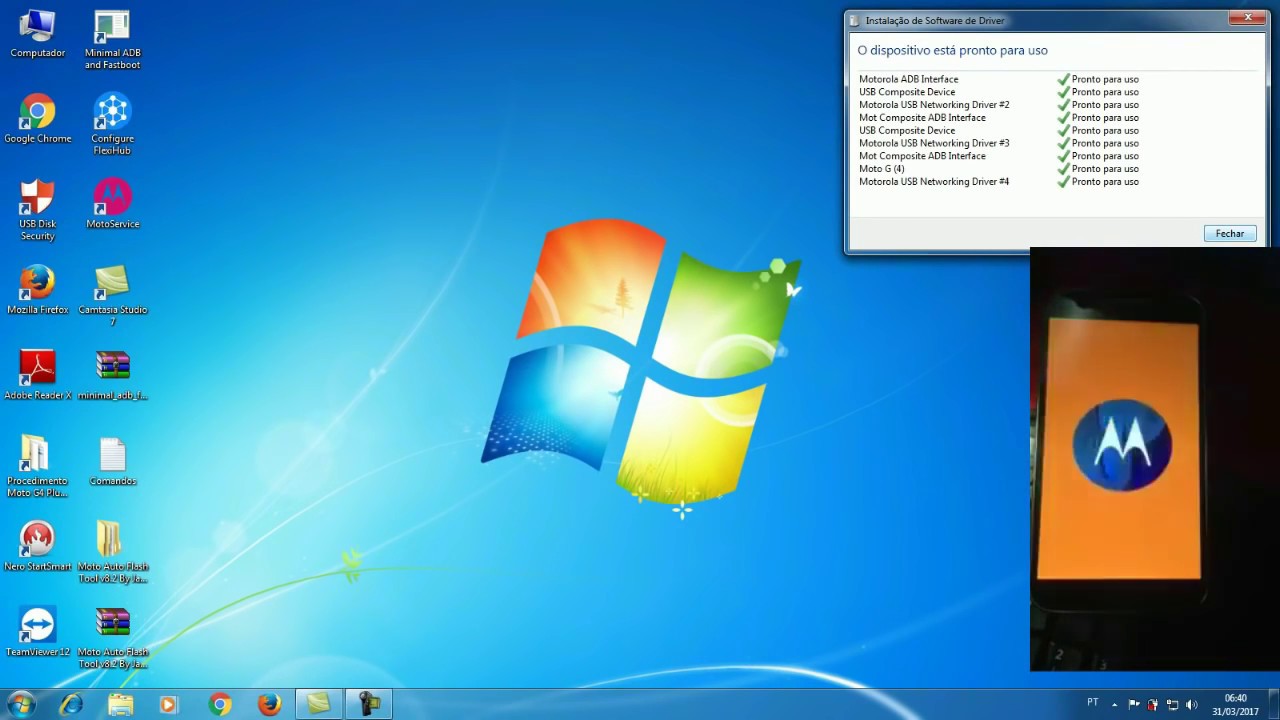1280x720 pixels.
Task: Open the network status tray icon
Action: (1172, 704)
